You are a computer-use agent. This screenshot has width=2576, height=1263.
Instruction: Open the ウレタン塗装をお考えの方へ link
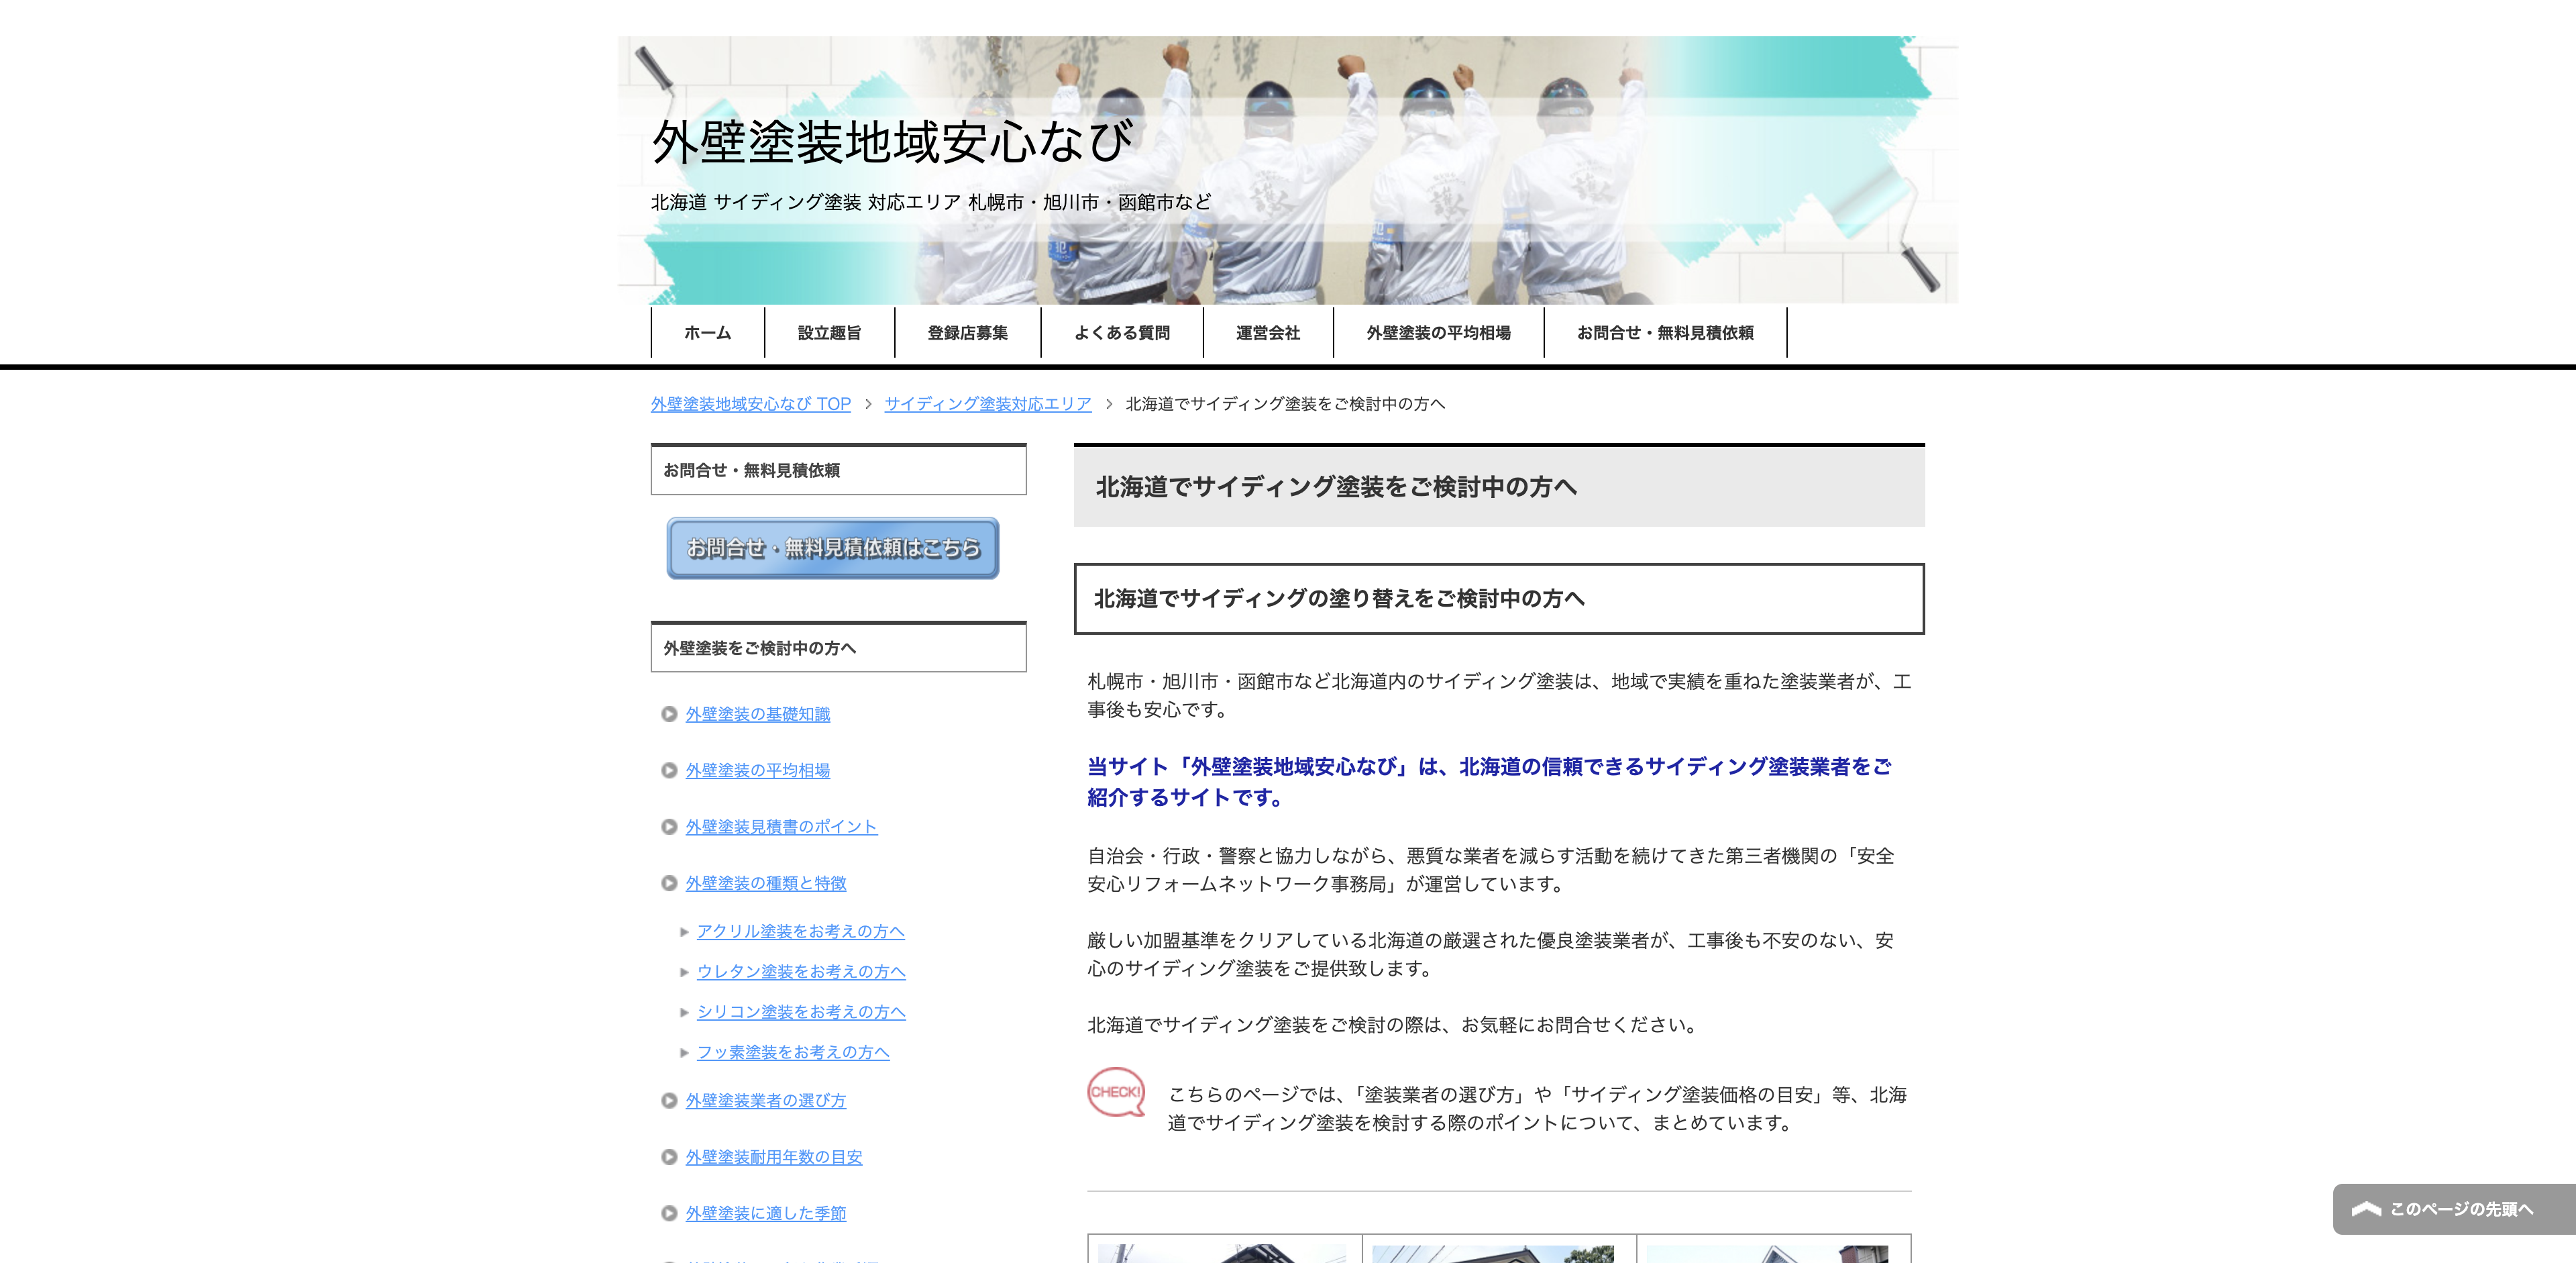(800, 971)
